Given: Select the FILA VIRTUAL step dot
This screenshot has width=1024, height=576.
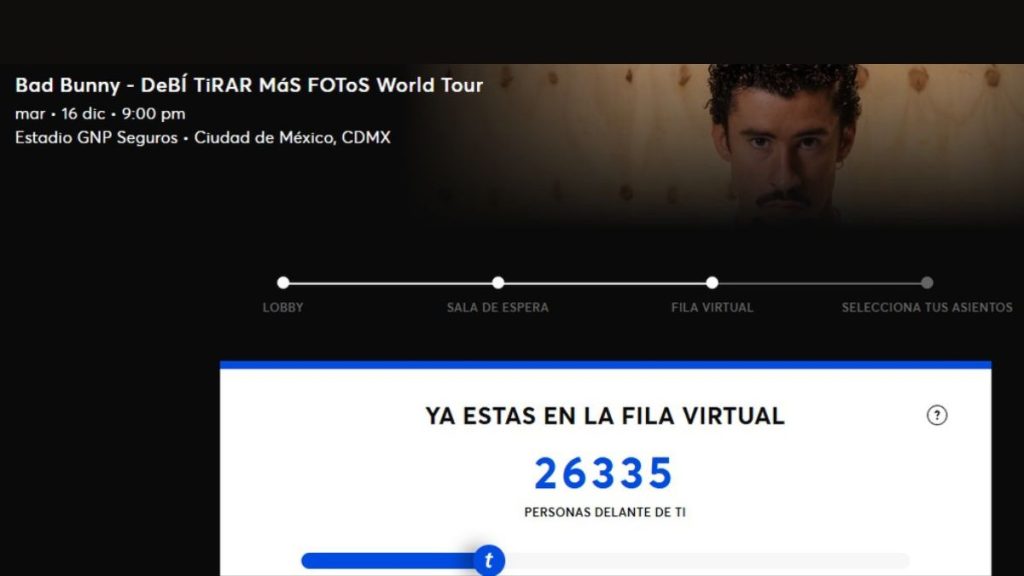Looking at the screenshot, I should pyautogui.click(x=712, y=283).
